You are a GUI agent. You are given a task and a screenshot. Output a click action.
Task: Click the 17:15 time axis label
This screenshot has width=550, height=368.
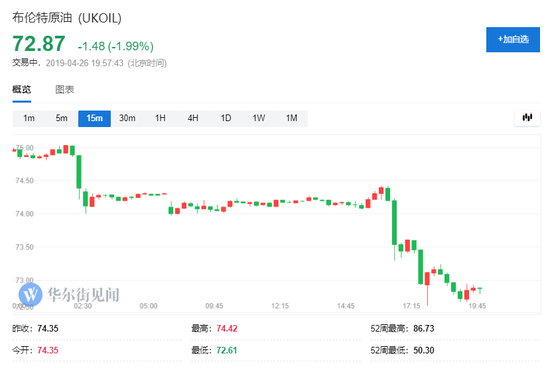(x=411, y=306)
